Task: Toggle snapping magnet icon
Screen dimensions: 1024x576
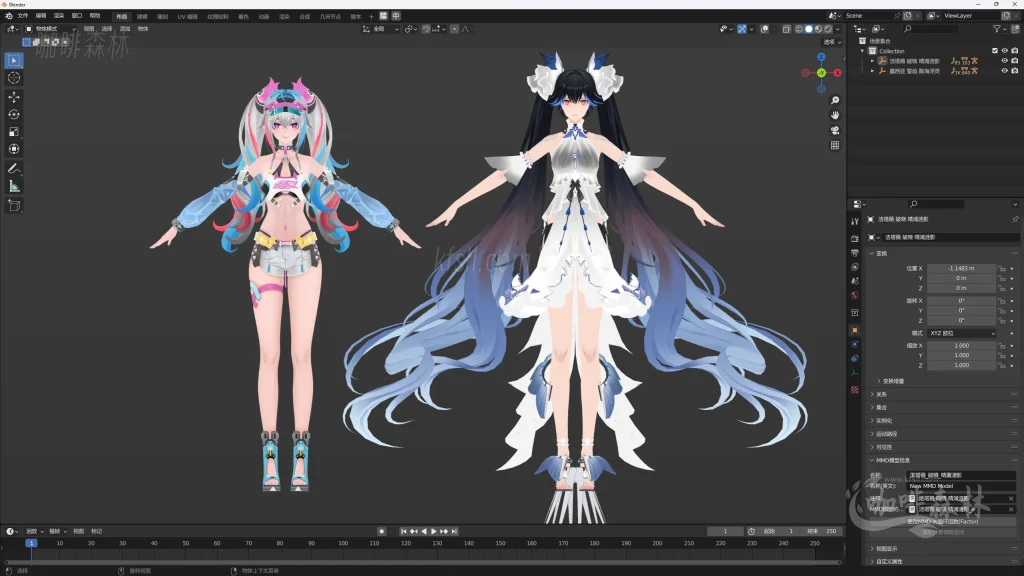Action: [426, 29]
